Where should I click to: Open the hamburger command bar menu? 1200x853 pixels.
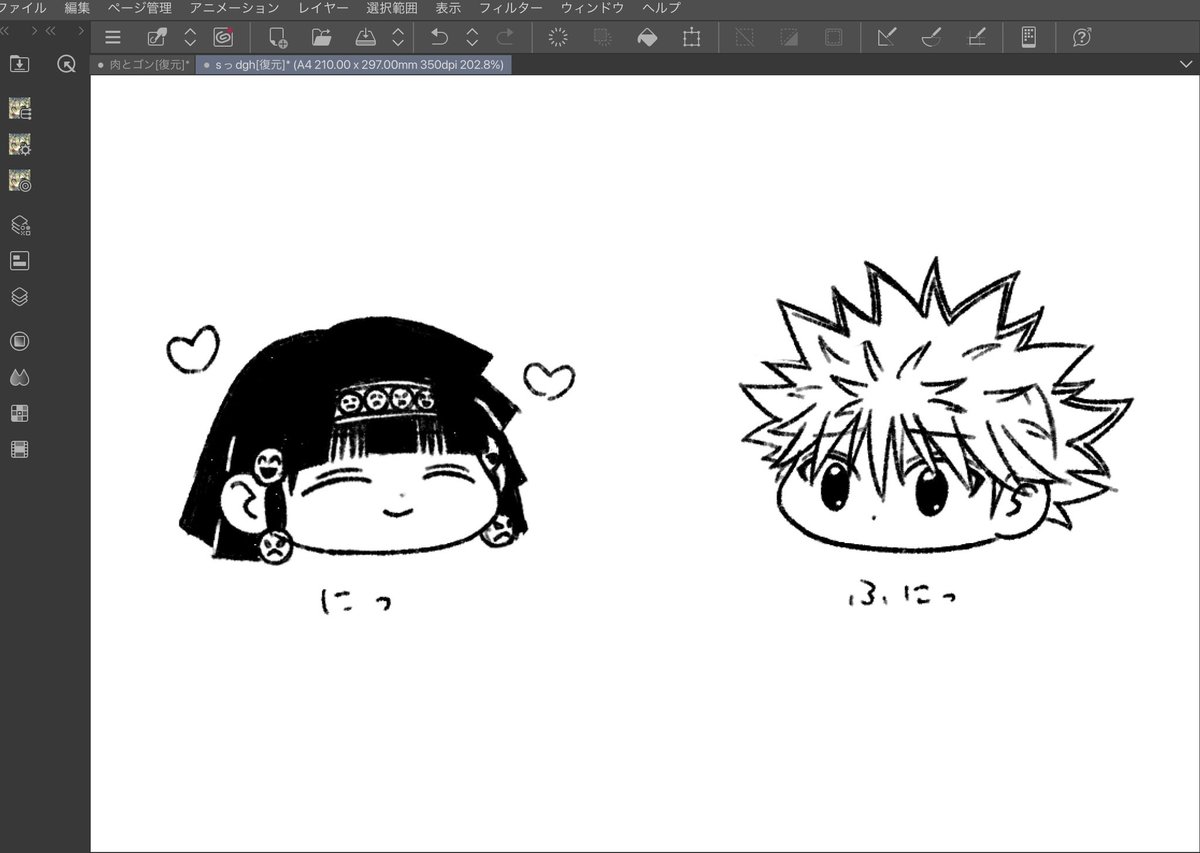pyautogui.click(x=113, y=38)
